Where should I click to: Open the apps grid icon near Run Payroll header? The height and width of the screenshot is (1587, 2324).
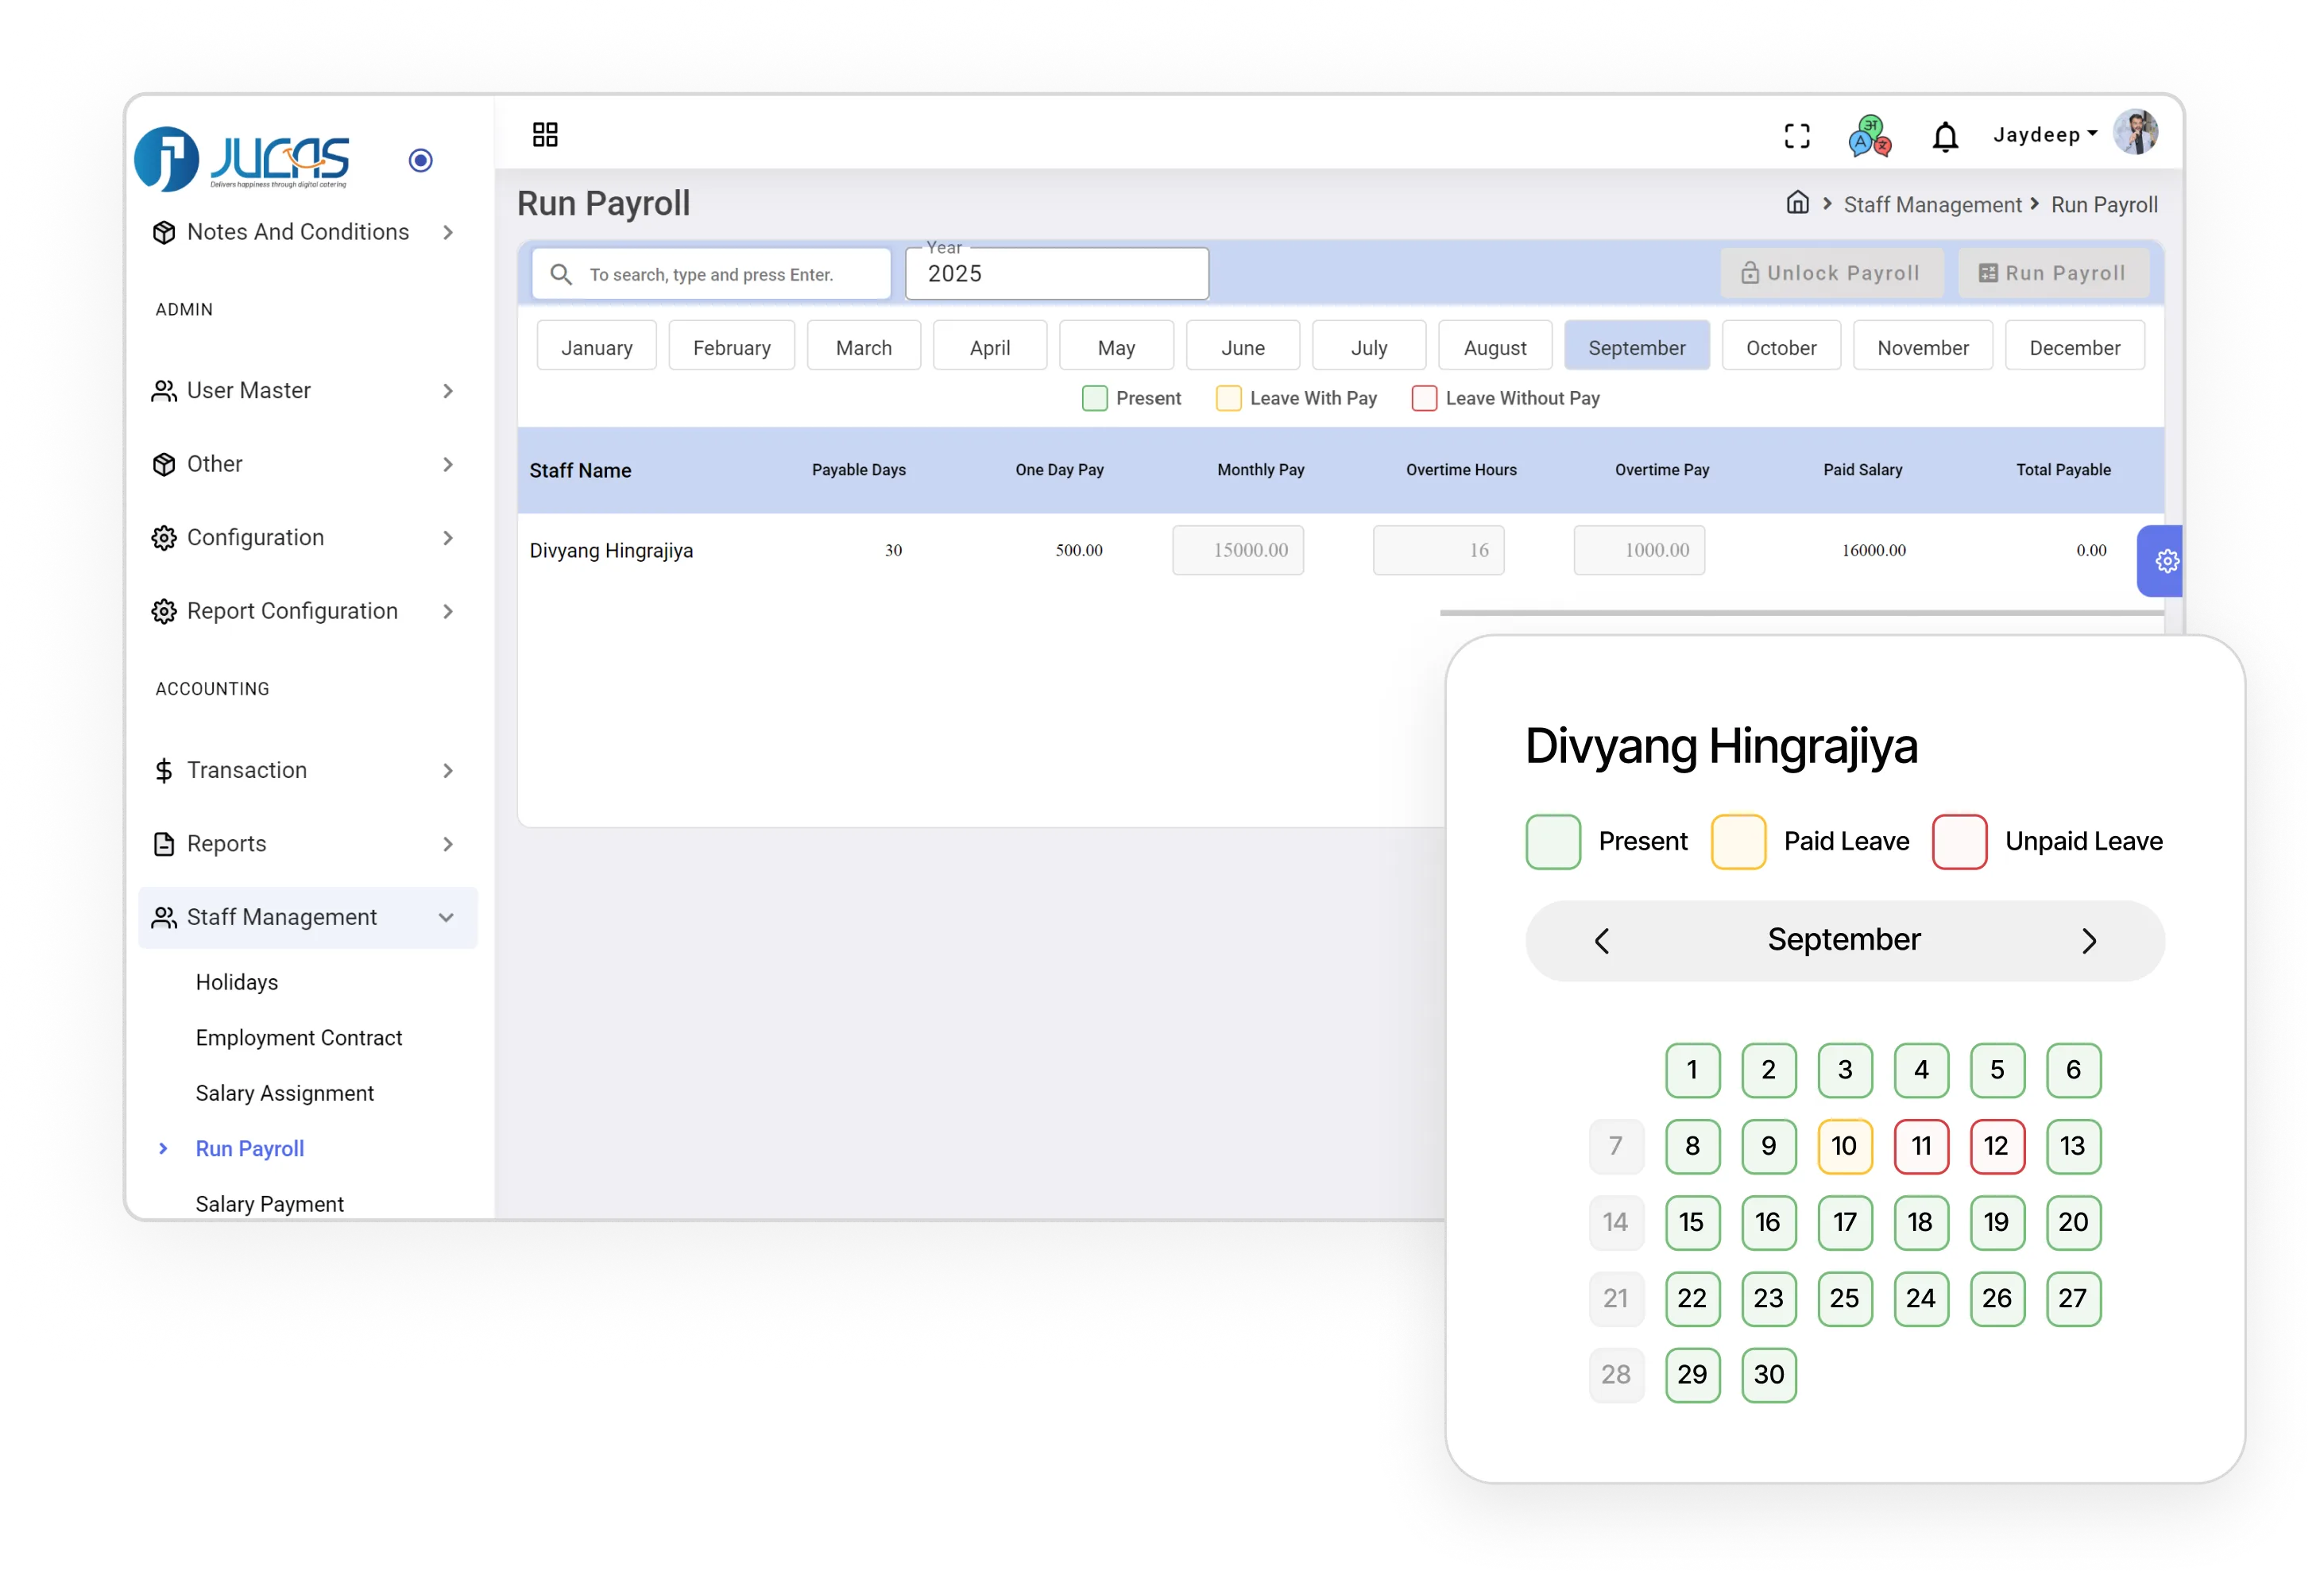tap(546, 133)
